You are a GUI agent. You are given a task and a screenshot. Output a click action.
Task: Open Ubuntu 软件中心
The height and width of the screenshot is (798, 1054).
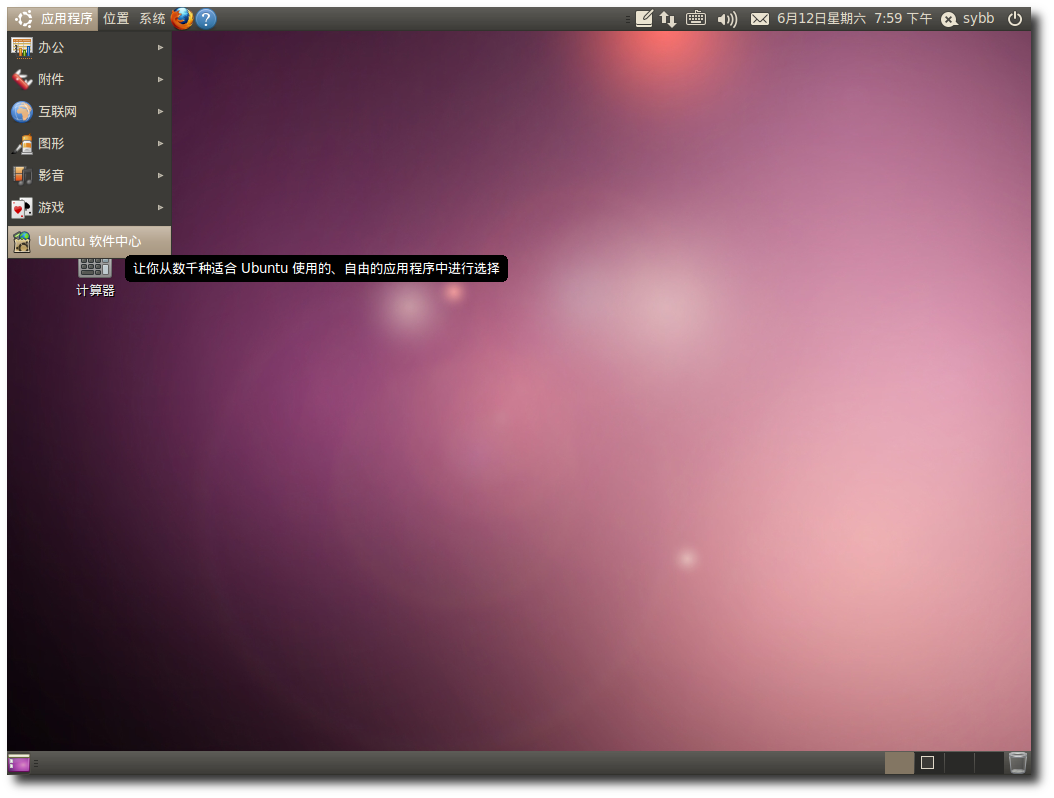coord(89,241)
